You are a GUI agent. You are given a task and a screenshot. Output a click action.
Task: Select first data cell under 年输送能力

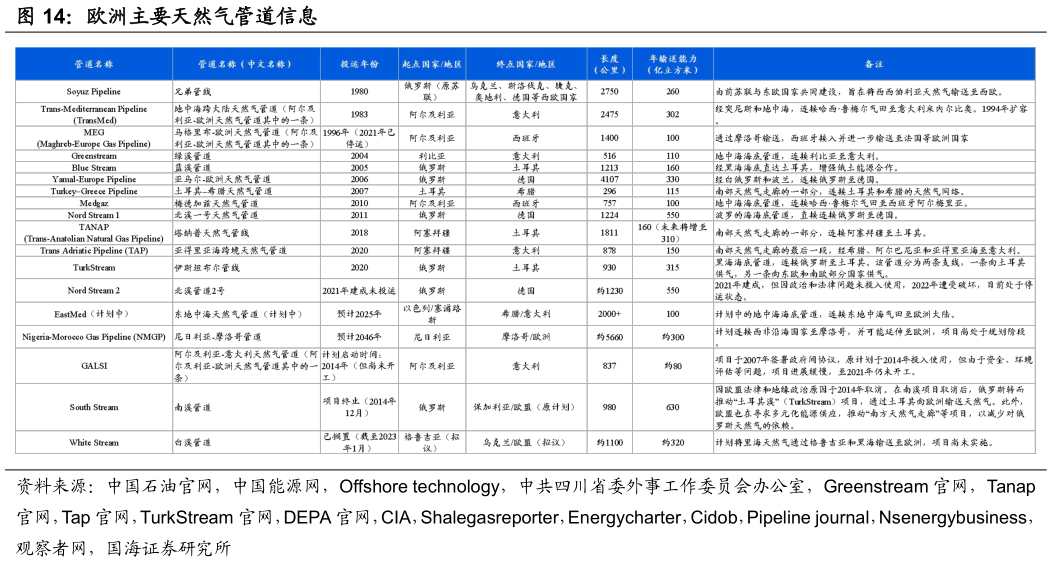[x=673, y=91]
